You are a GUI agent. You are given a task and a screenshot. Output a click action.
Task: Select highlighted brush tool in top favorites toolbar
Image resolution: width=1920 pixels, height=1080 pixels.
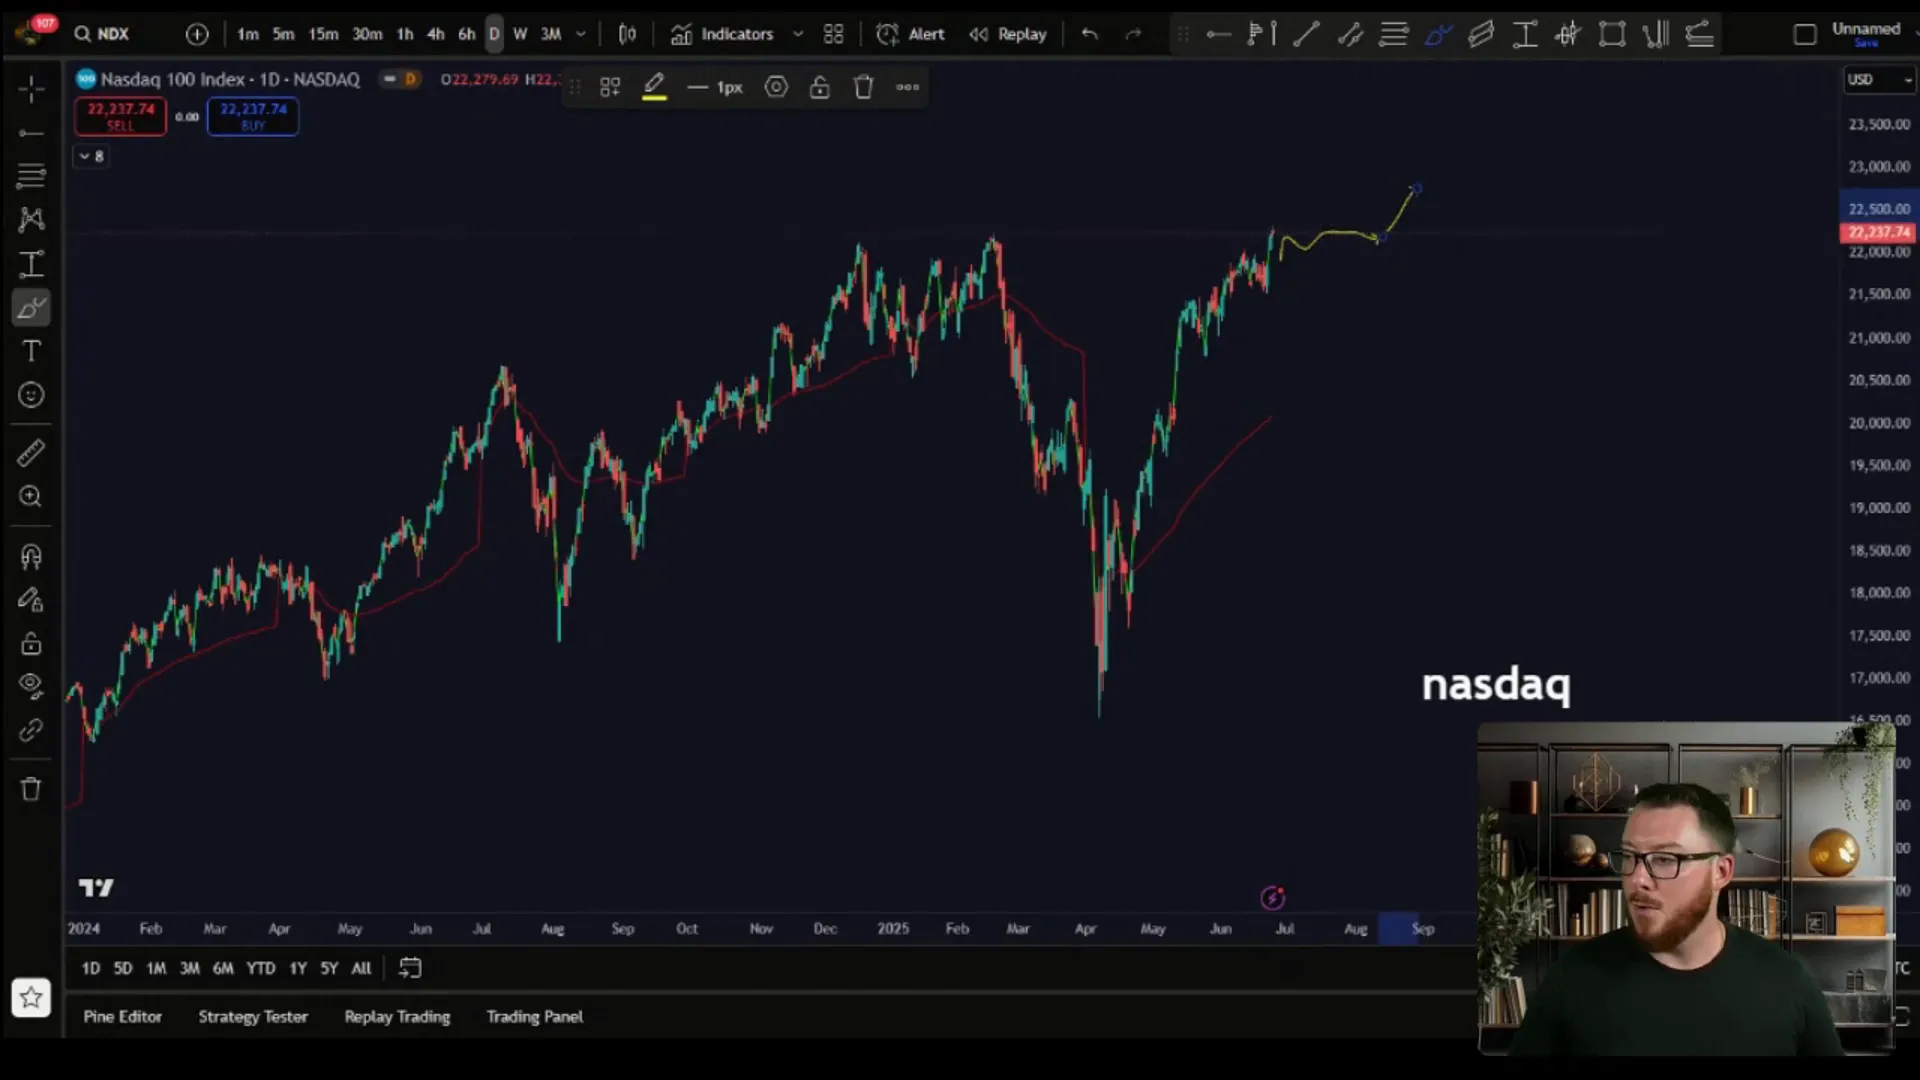[x=1438, y=34]
